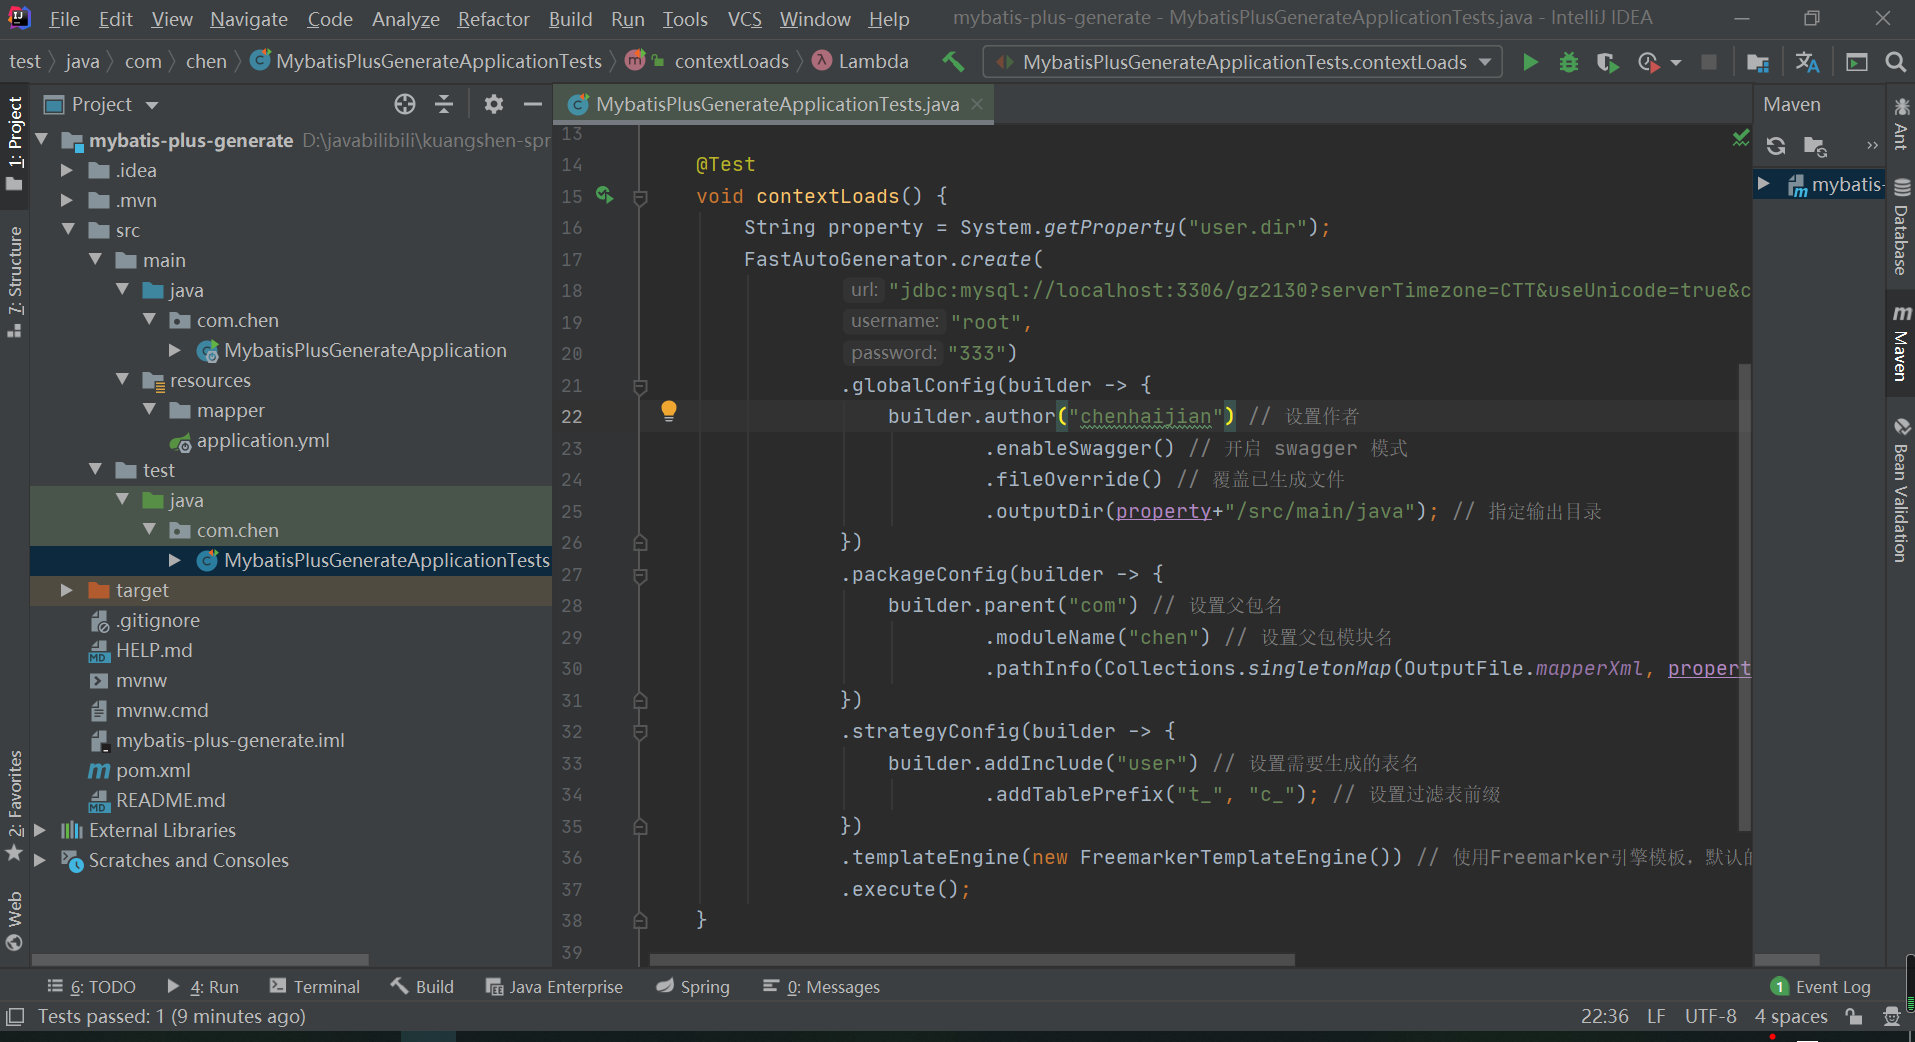Click the editor vertical scrollbar
The width and height of the screenshot is (1915, 1042).
(x=1744, y=597)
